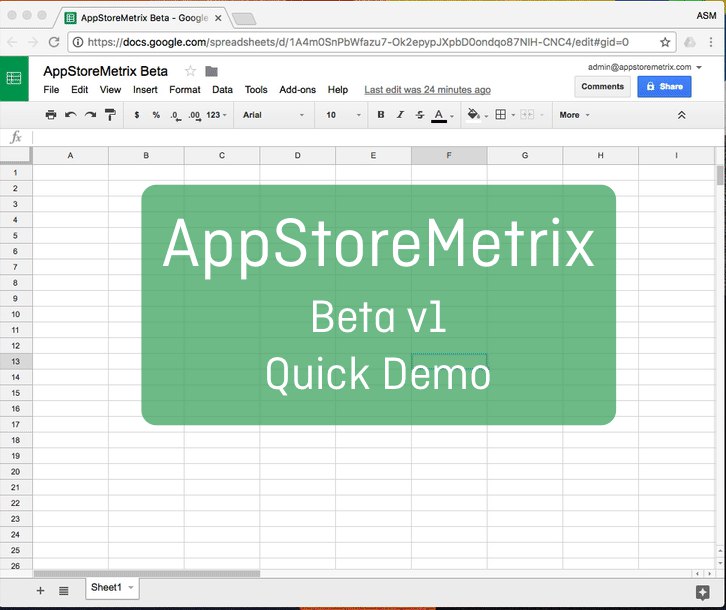
Task: Click the horizontal scrollbar thumb
Action: coord(147,573)
